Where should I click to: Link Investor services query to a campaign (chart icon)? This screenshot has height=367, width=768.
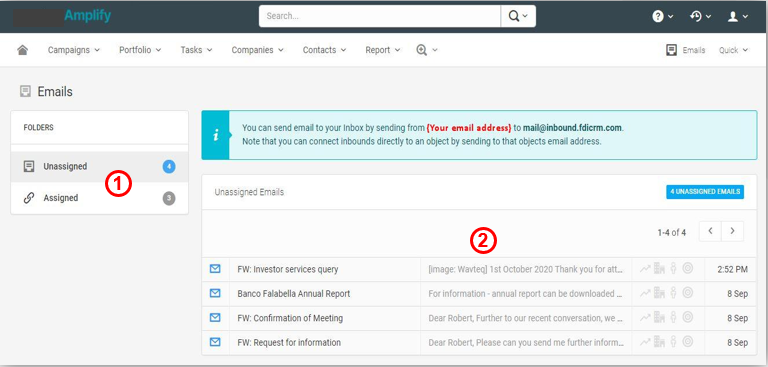[645, 269]
